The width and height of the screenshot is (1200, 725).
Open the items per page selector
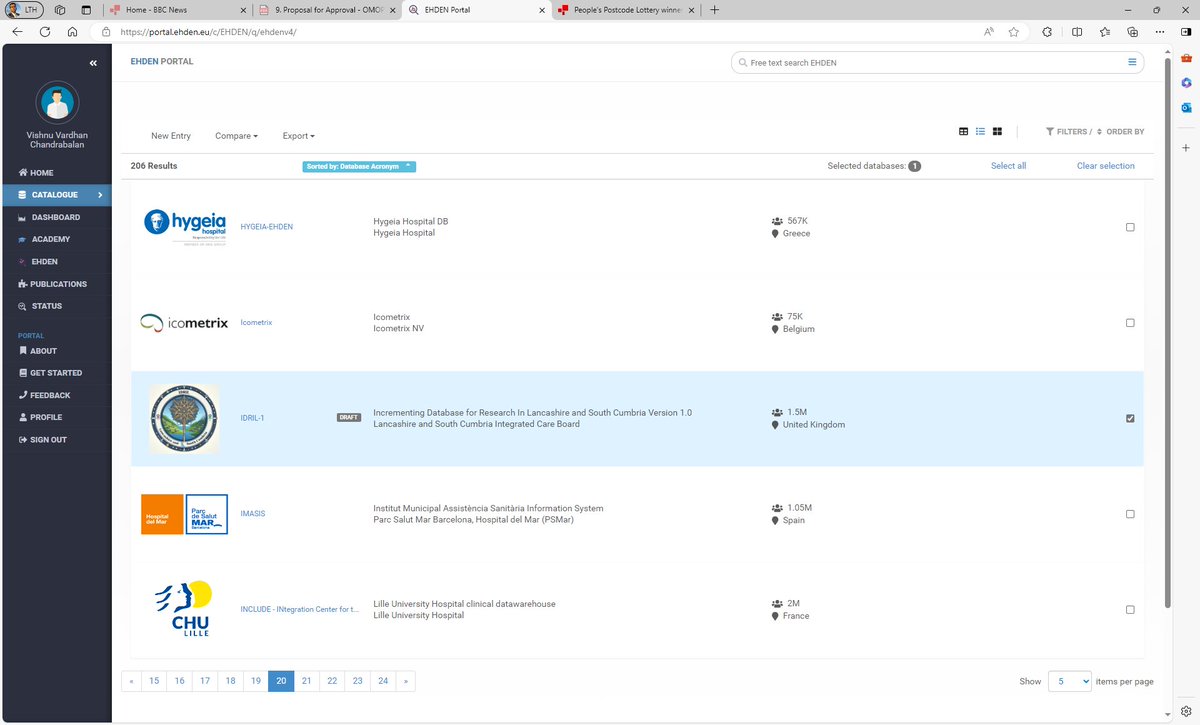(1070, 681)
